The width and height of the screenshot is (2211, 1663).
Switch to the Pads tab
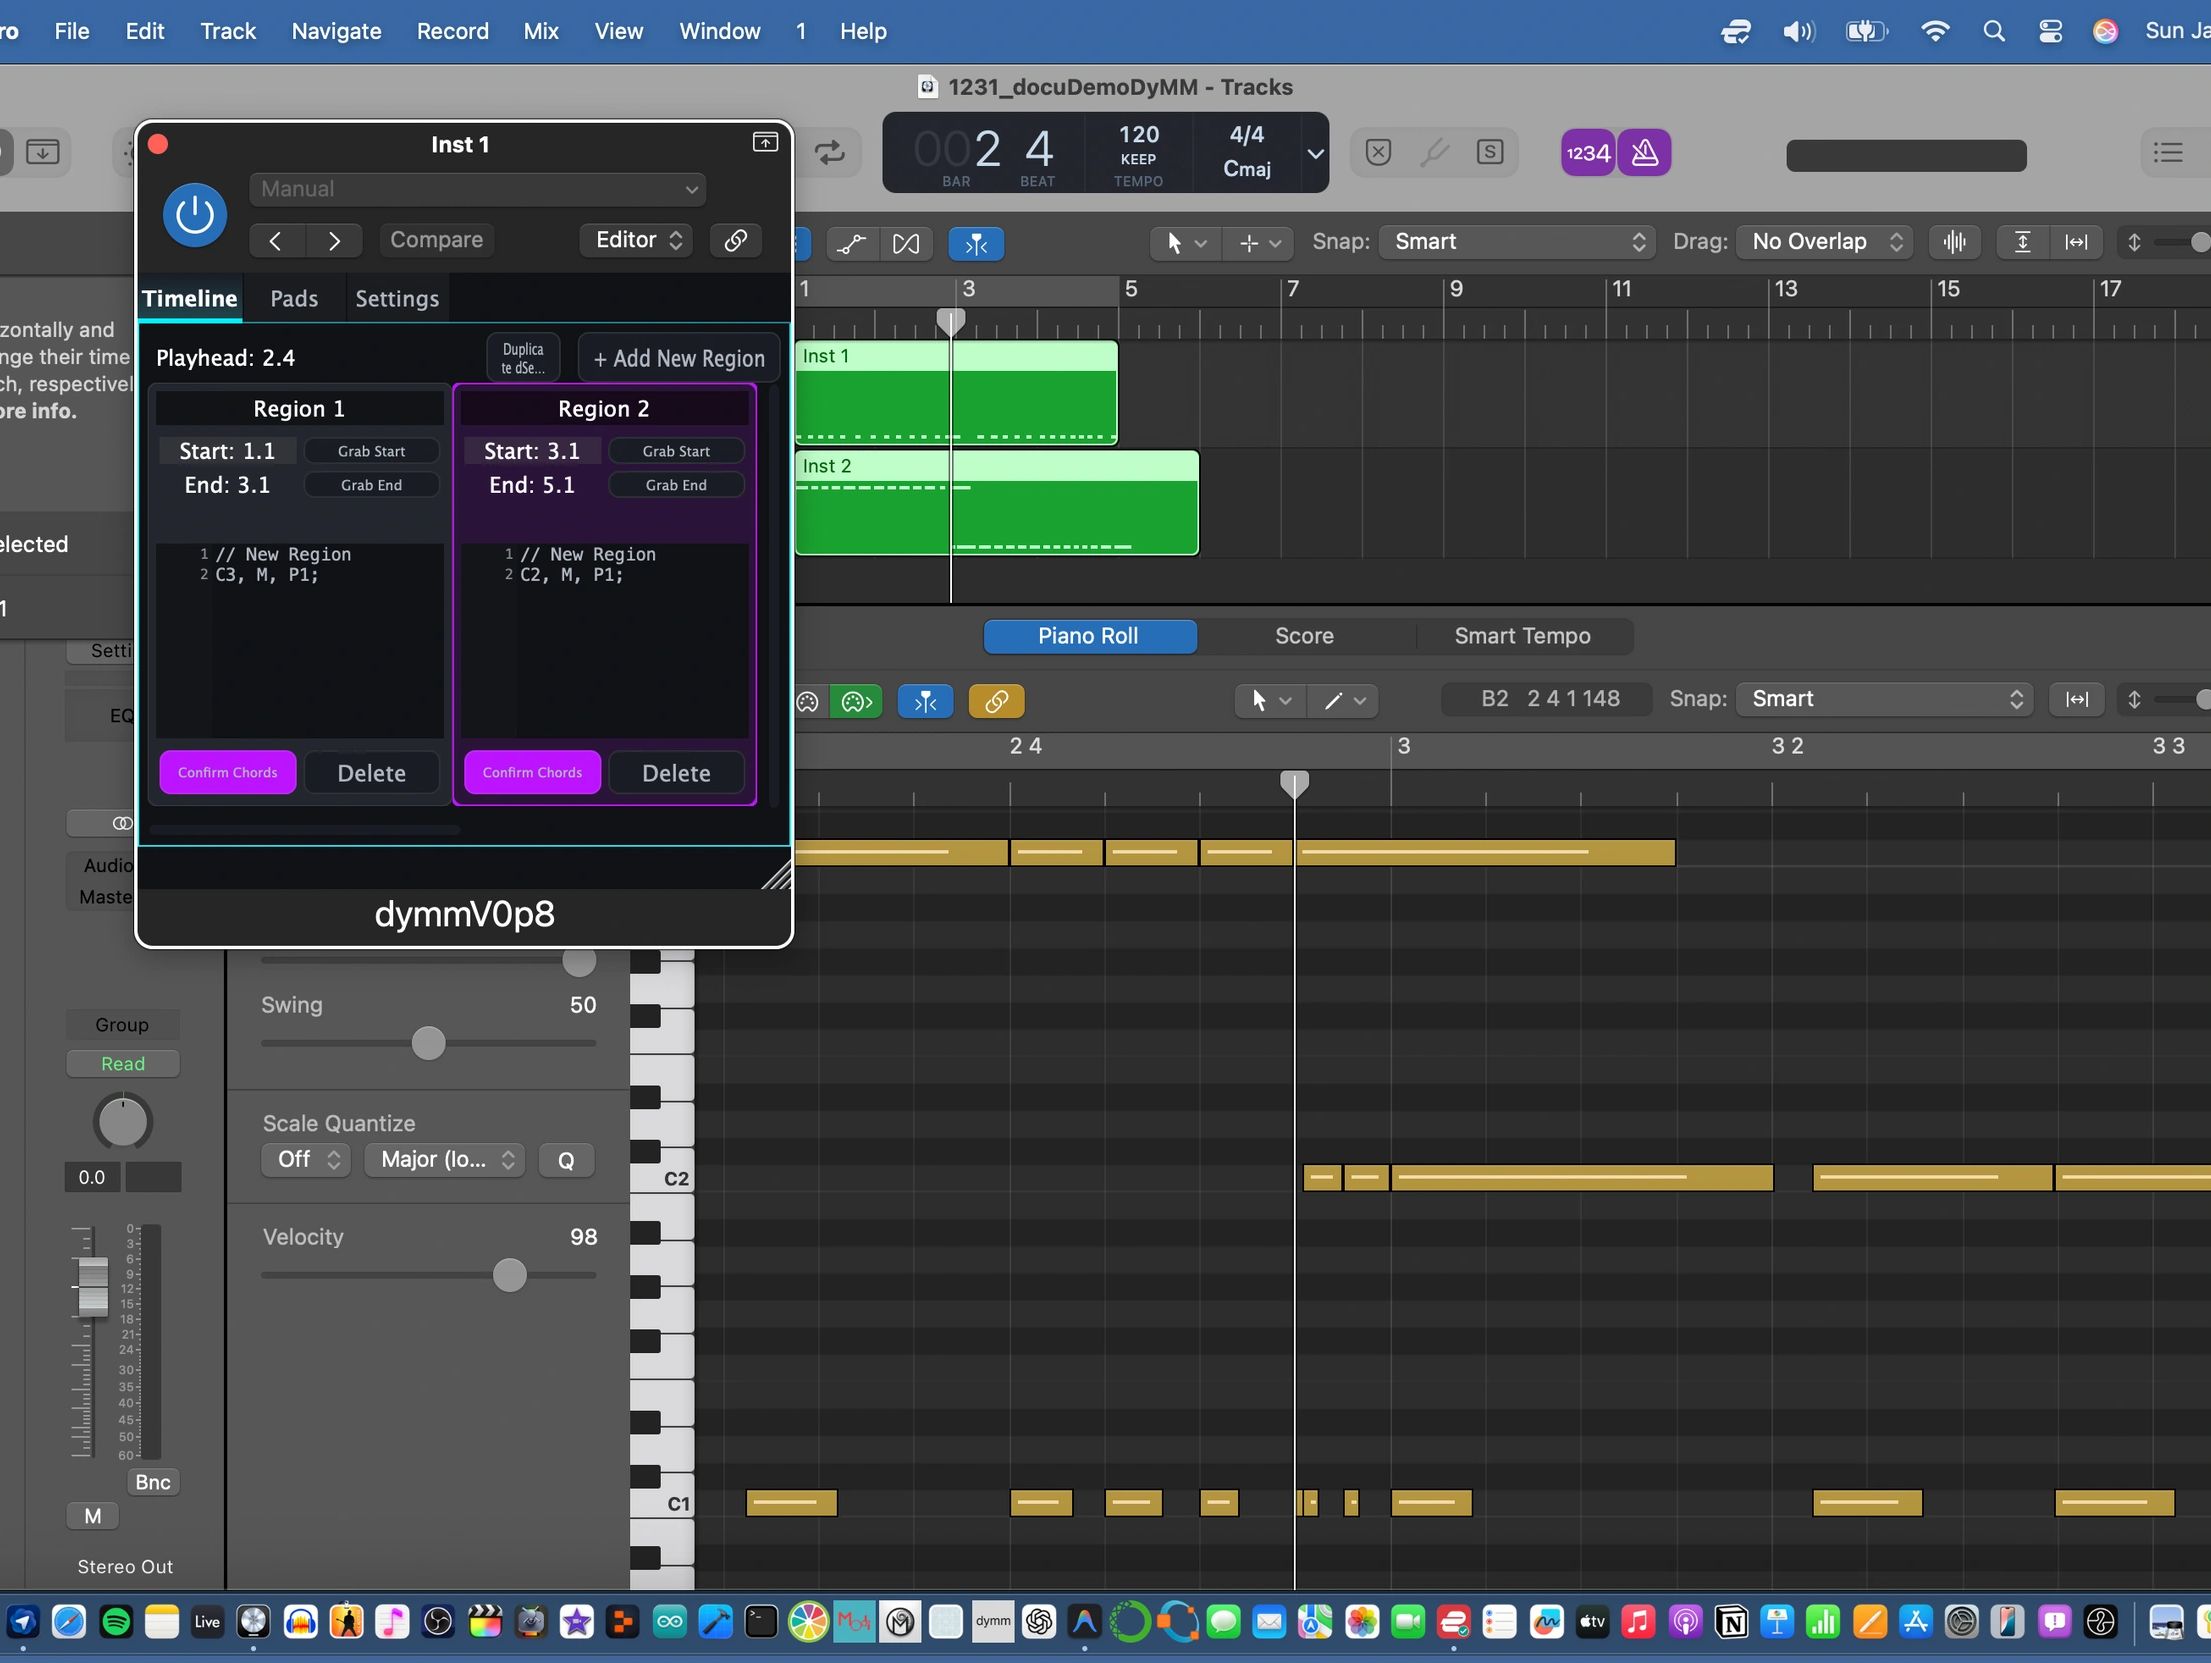coord(294,299)
